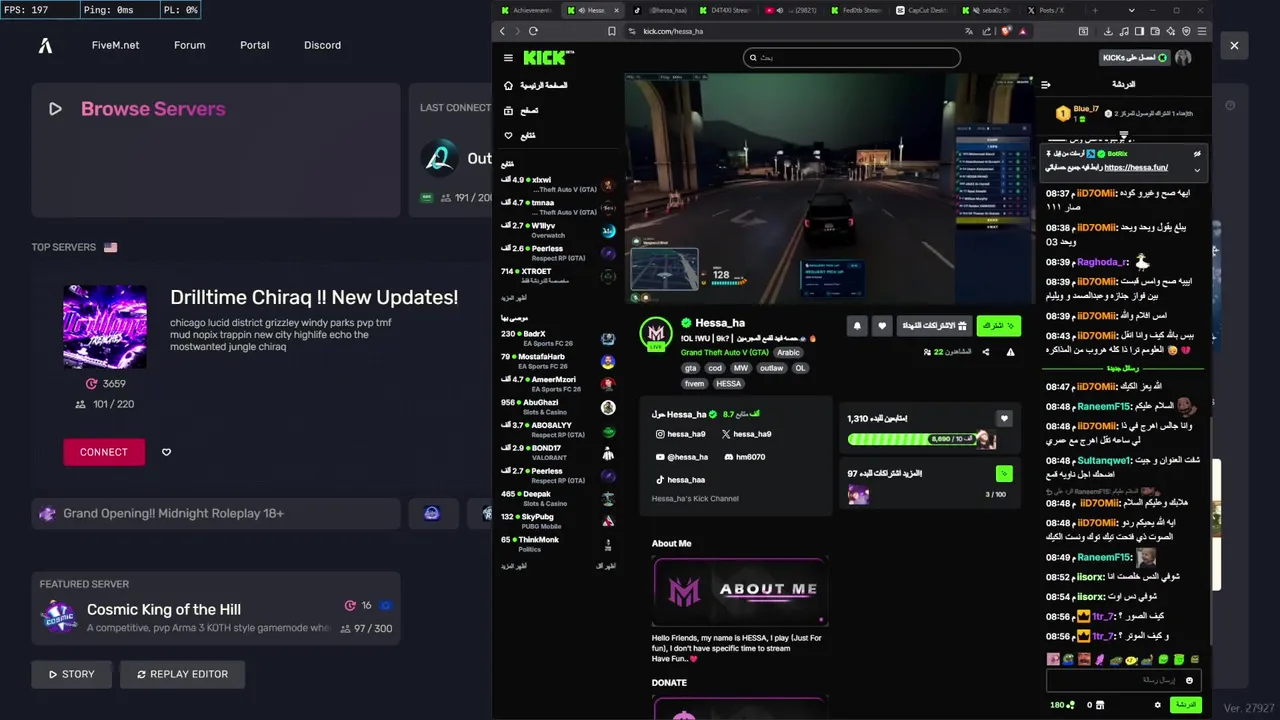Favorite the Drilltime Chiraq server heart

tap(166, 452)
